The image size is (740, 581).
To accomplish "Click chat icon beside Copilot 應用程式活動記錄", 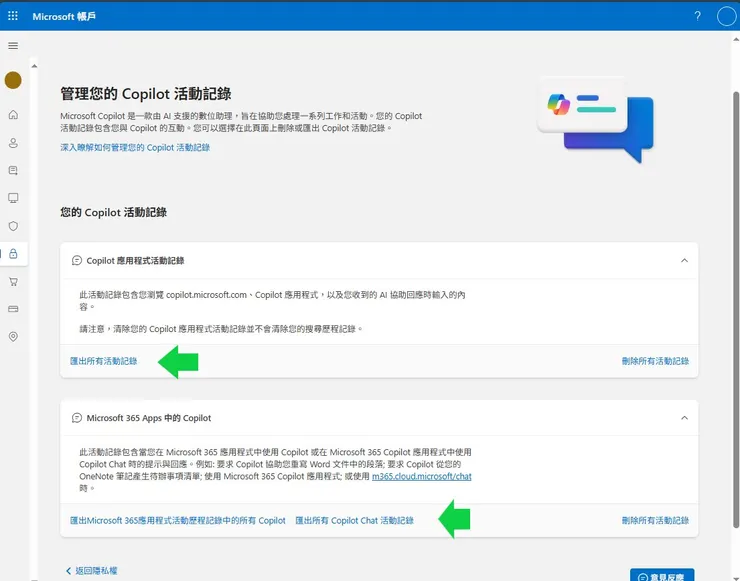I will 76,261.
